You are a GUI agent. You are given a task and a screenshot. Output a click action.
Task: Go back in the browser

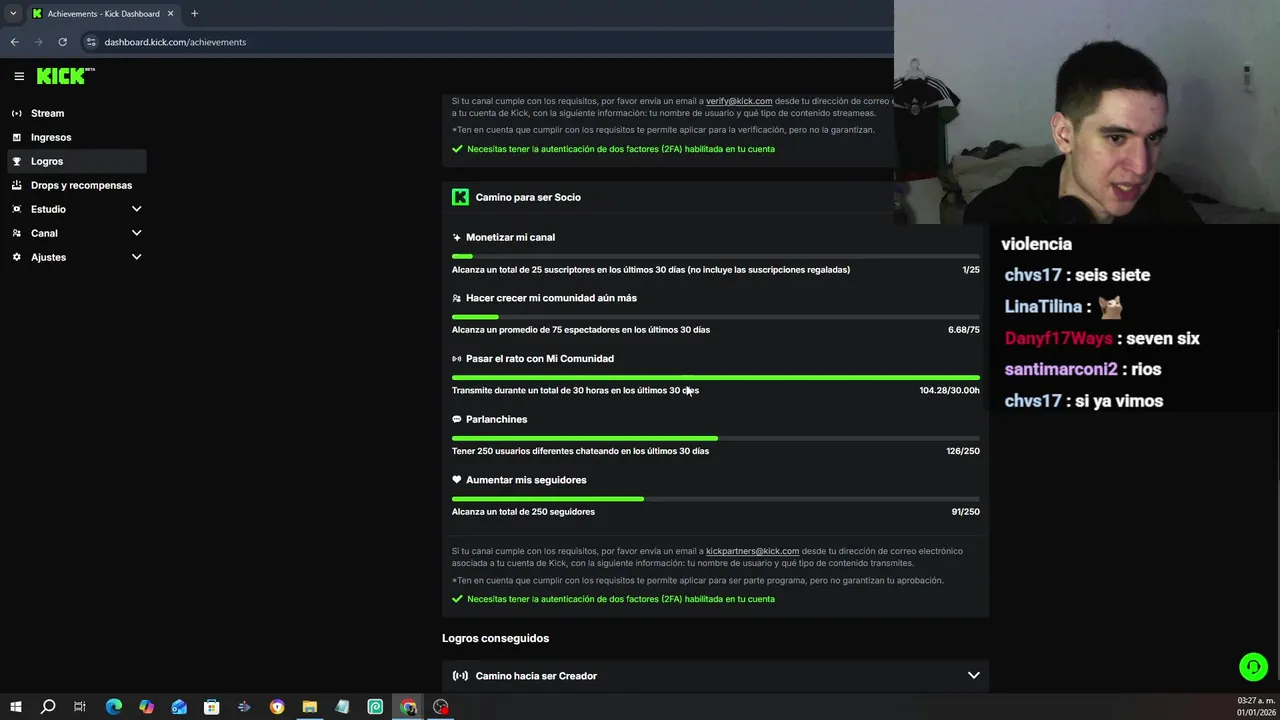click(14, 42)
